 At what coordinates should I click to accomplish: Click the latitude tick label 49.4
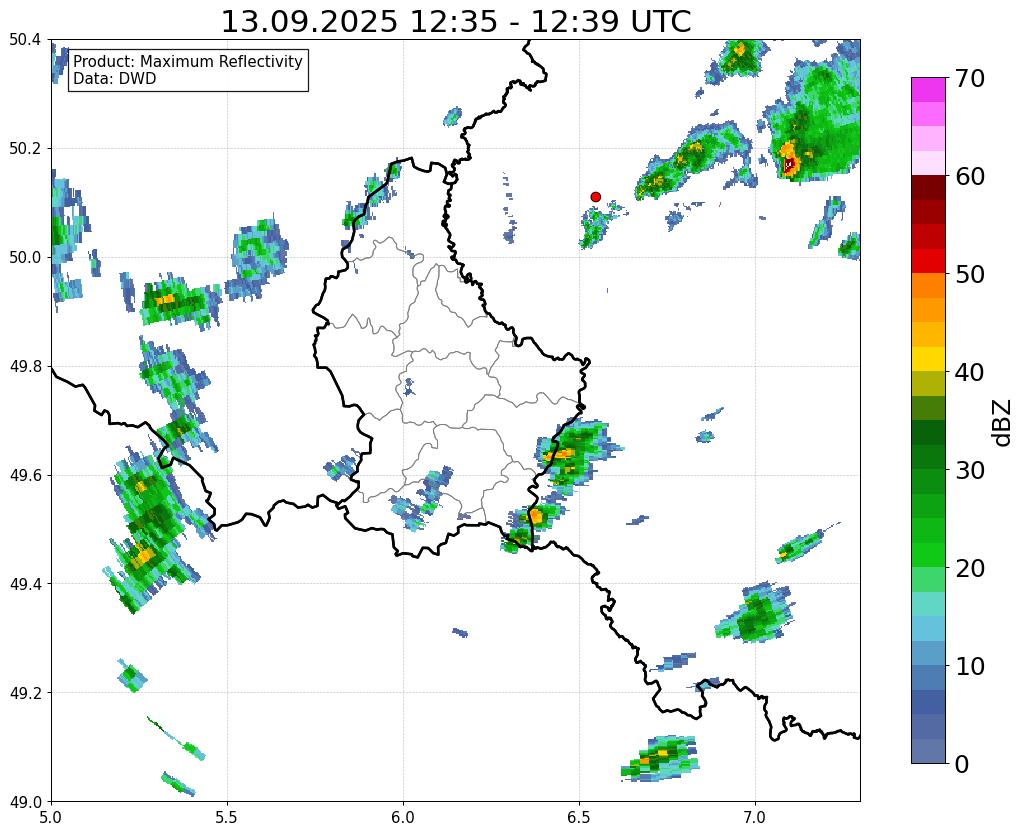(x=25, y=584)
